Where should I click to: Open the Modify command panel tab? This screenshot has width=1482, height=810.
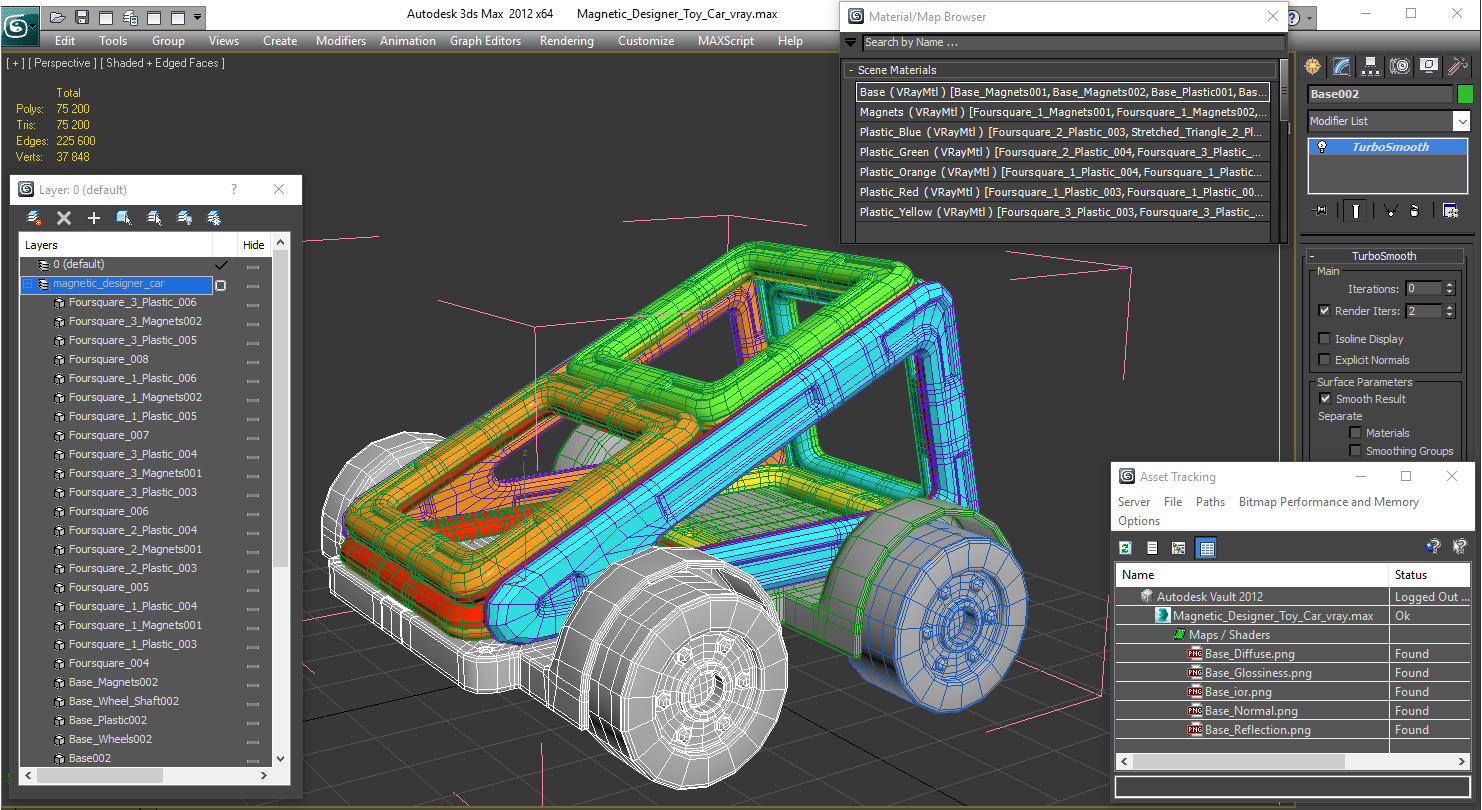pos(1342,66)
